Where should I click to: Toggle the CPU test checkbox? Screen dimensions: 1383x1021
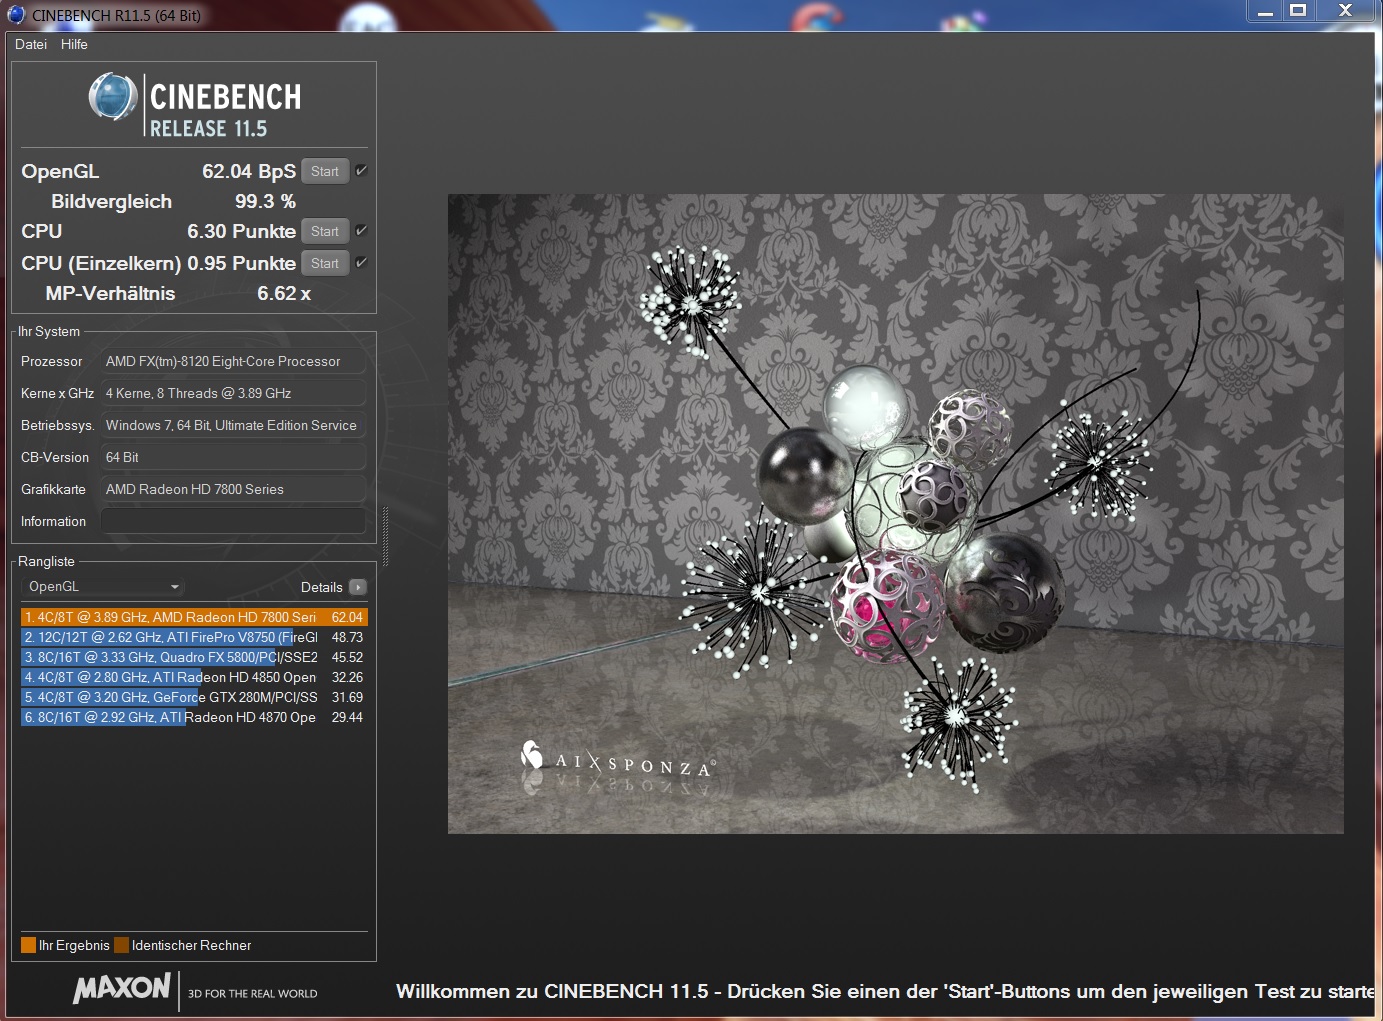click(361, 231)
